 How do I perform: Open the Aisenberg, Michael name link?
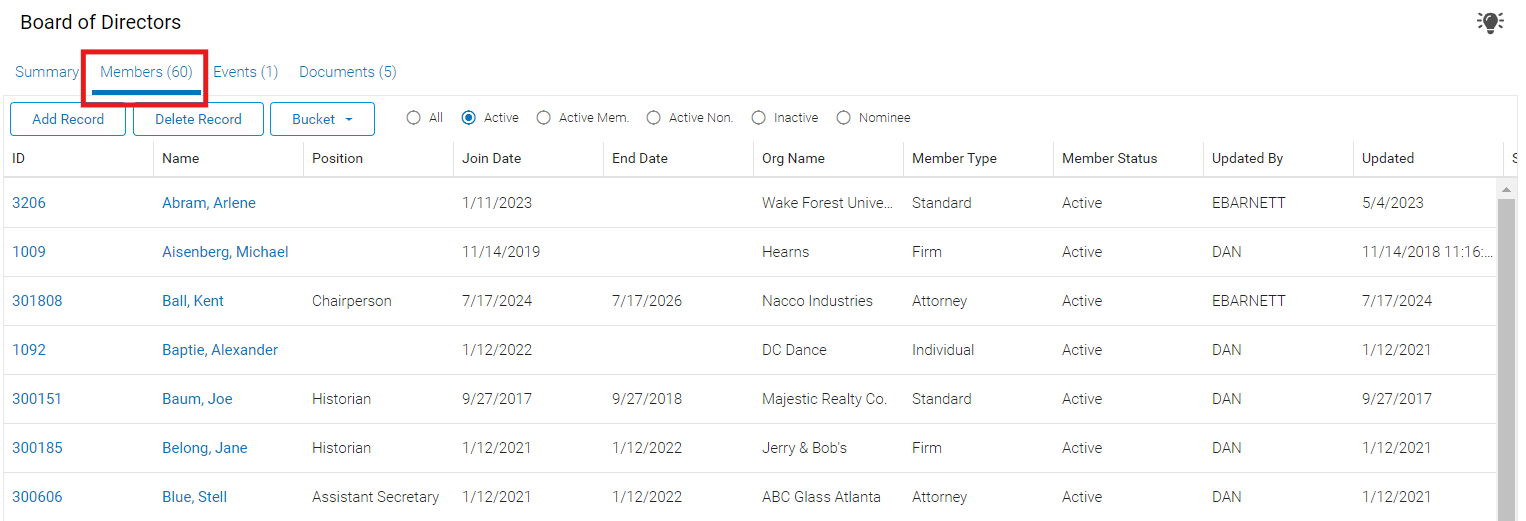pos(225,252)
